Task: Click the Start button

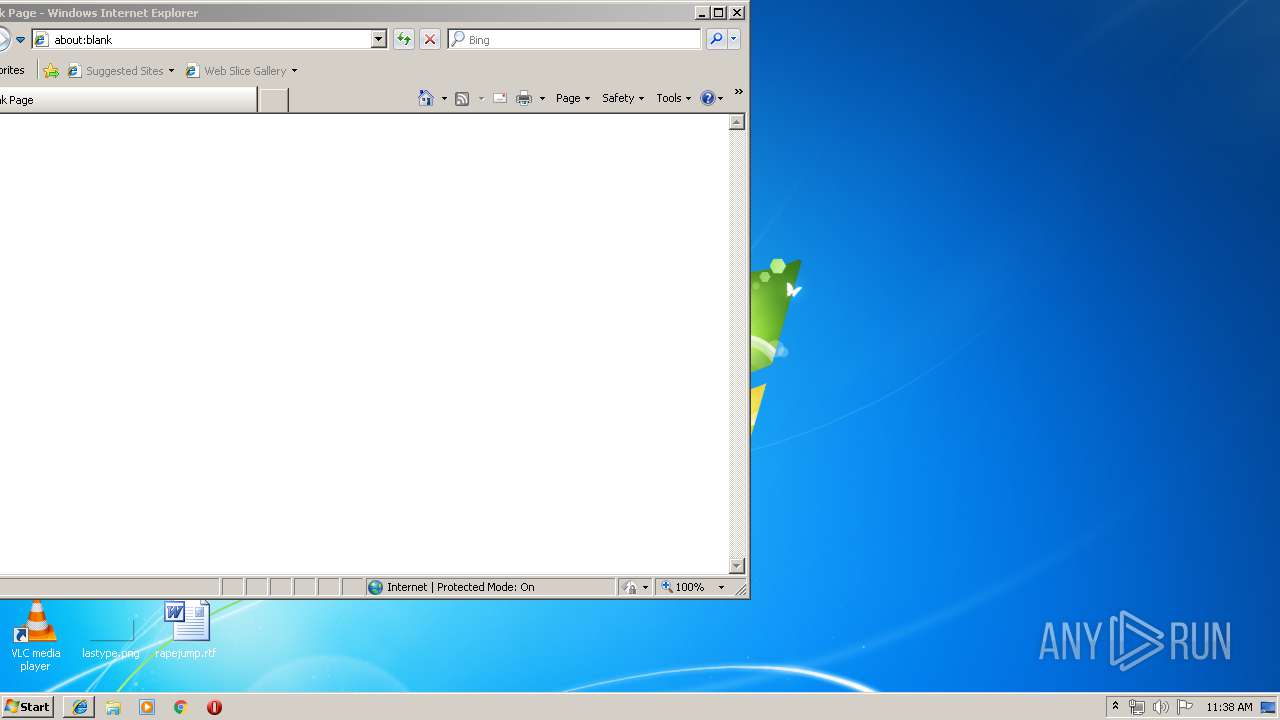Action: (28, 706)
